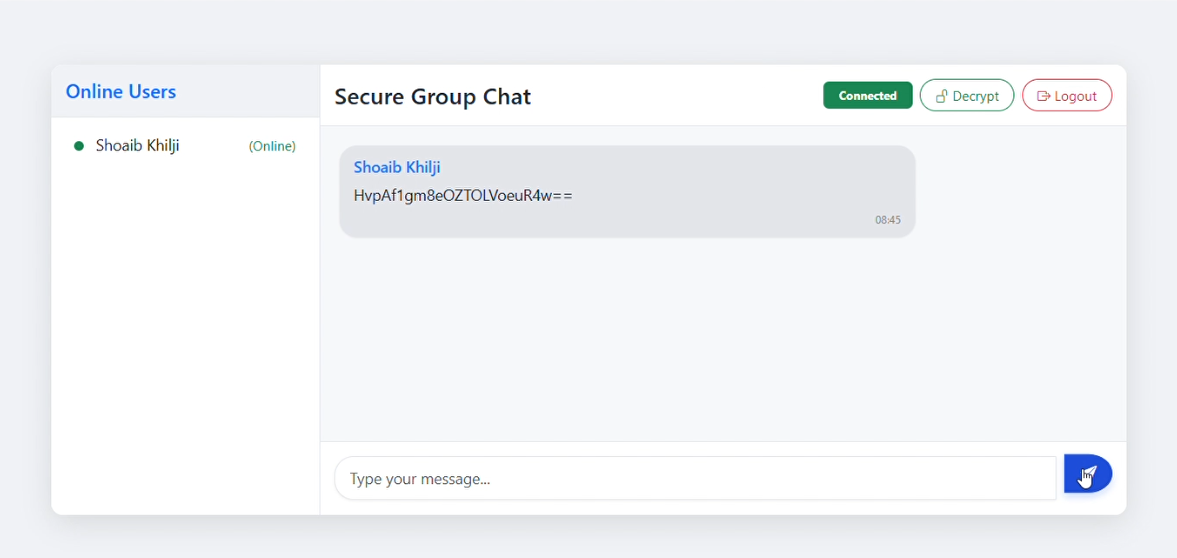This screenshot has height=558, width=1177.
Task: Click the 'Online Users' sidebar heading
Action: (121, 92)
